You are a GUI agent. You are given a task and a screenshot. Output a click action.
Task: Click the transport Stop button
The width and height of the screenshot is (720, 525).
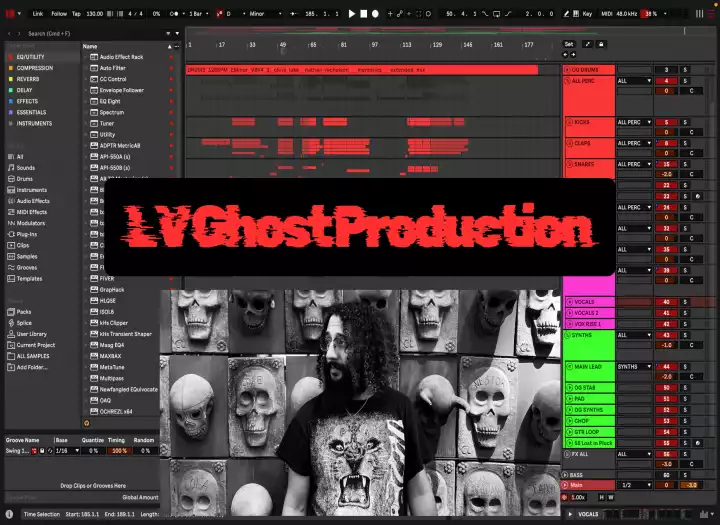point(363,14)
